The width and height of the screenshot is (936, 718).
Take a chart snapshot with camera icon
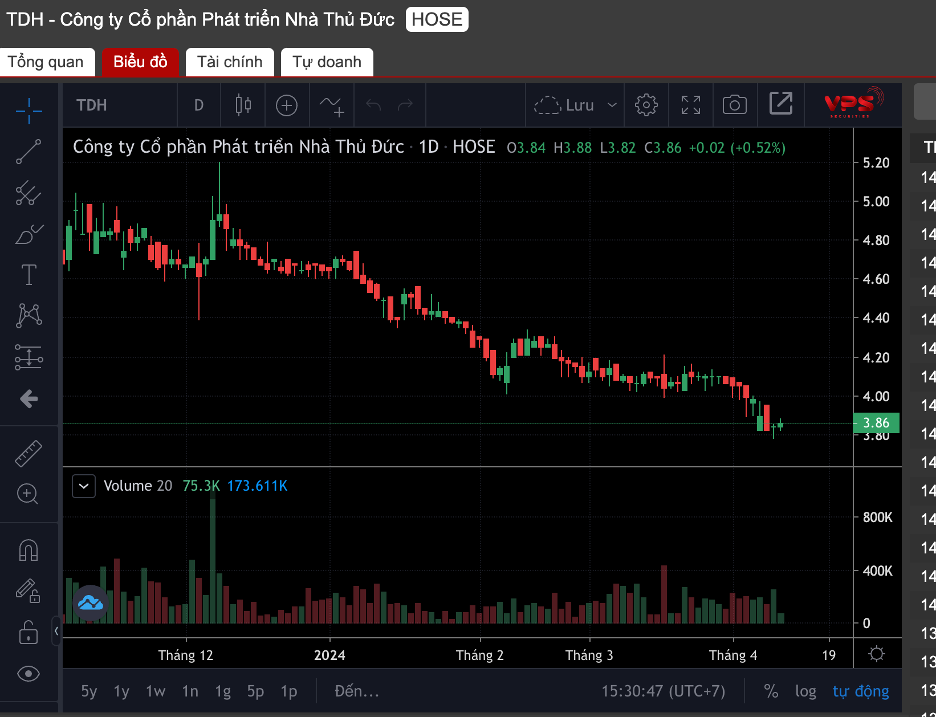click(735, 105)
